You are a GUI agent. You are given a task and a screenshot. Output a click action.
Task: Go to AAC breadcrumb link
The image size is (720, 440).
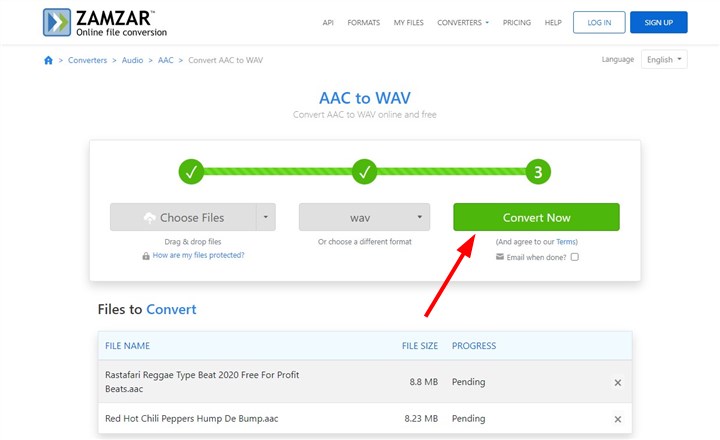pos(166,60)
